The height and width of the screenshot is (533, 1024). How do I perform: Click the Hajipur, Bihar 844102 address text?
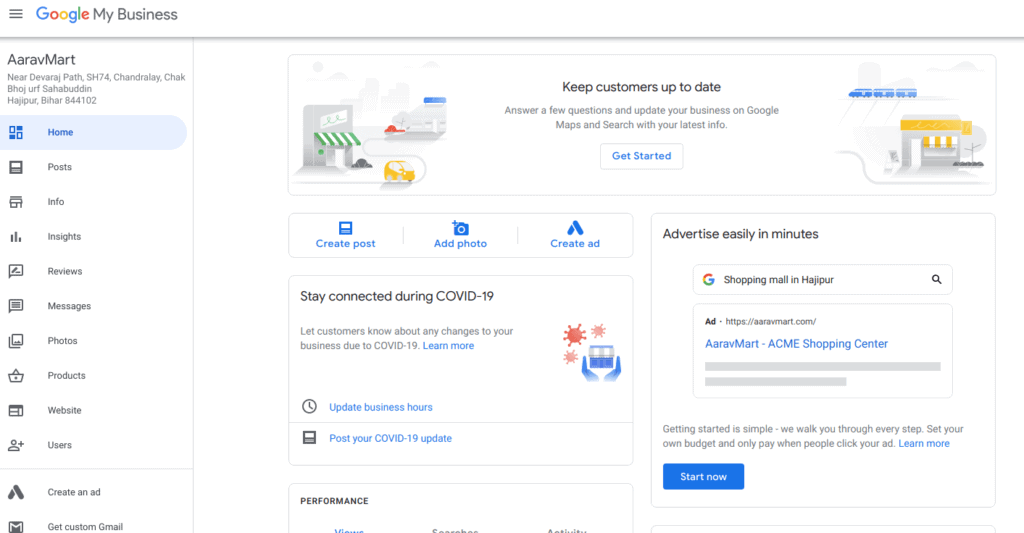click(x=52, y=101)
